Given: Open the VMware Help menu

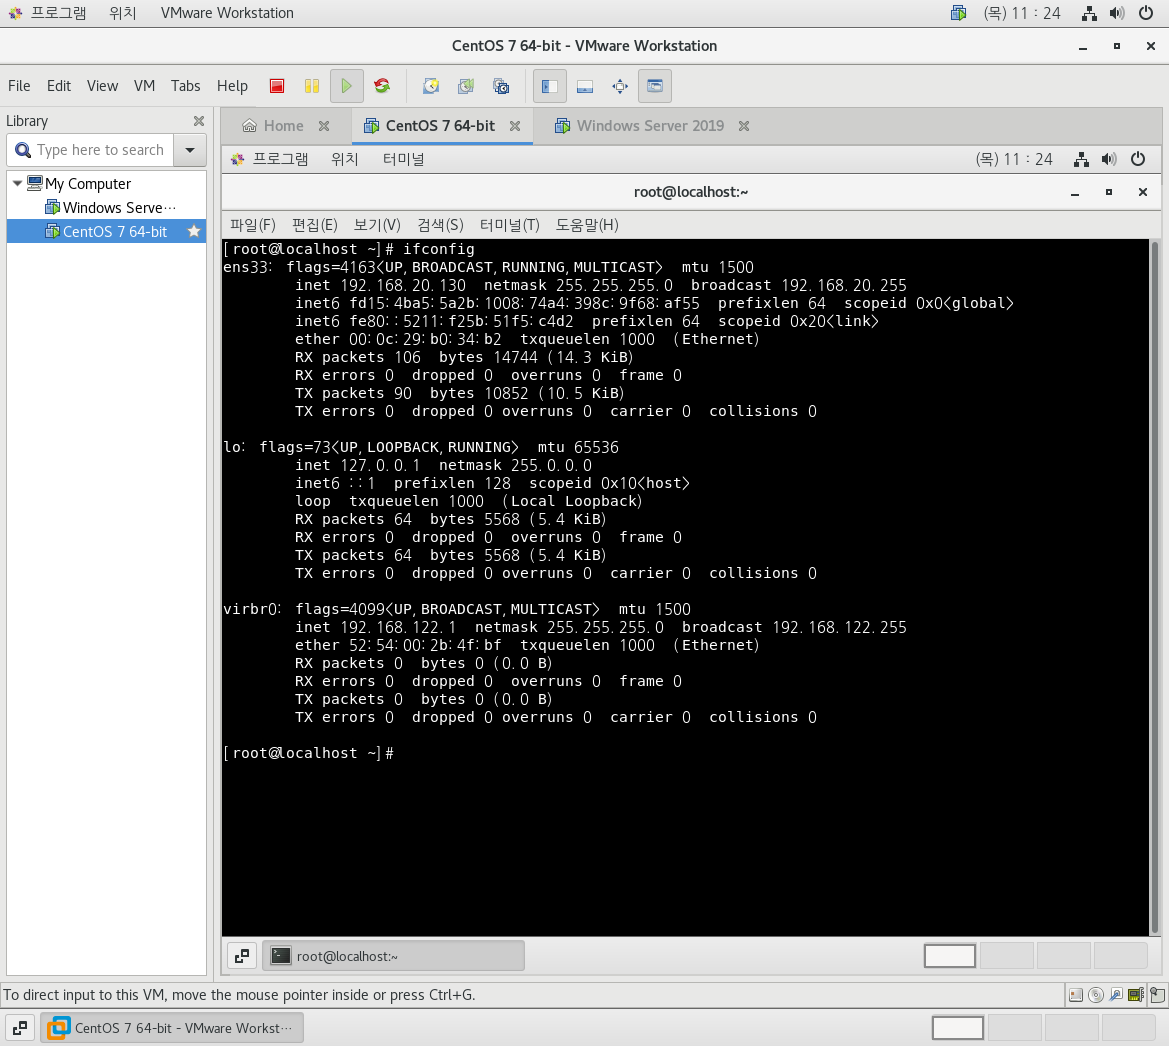Looking at the screenshot, I should pyautogui.click(x=233, y=86).
